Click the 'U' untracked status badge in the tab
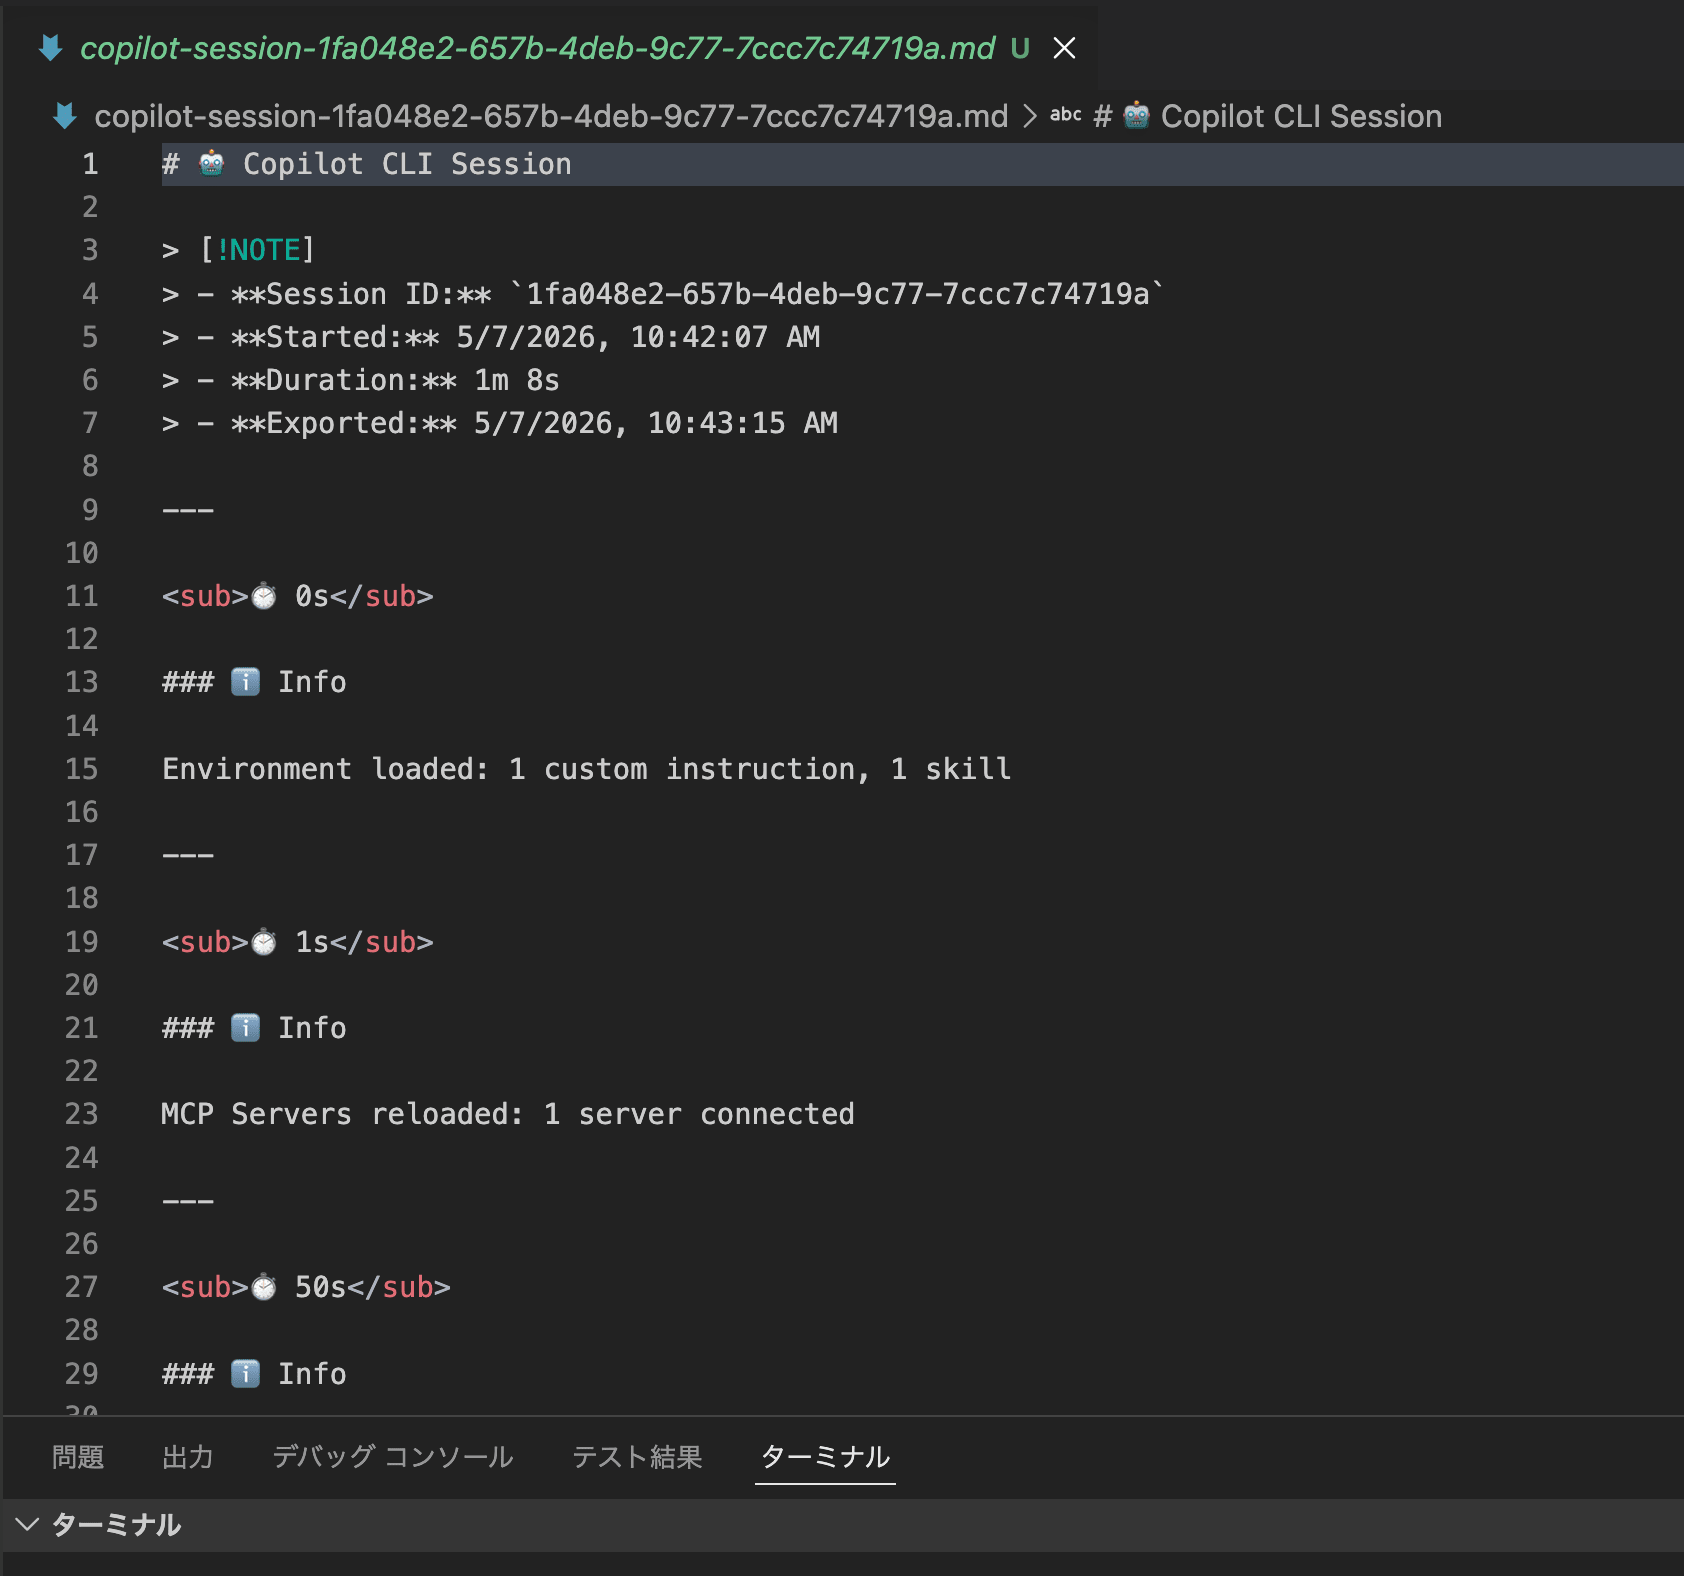The height and width of the screenshot is (1576, 1684). tap(1020, 48)
